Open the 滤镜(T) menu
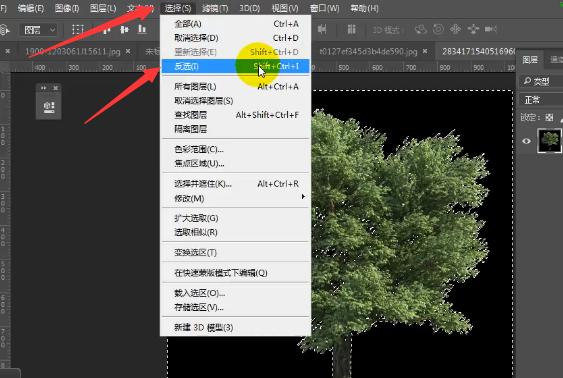The width and height of the screenshot is (563, 378). coord(215,8)
